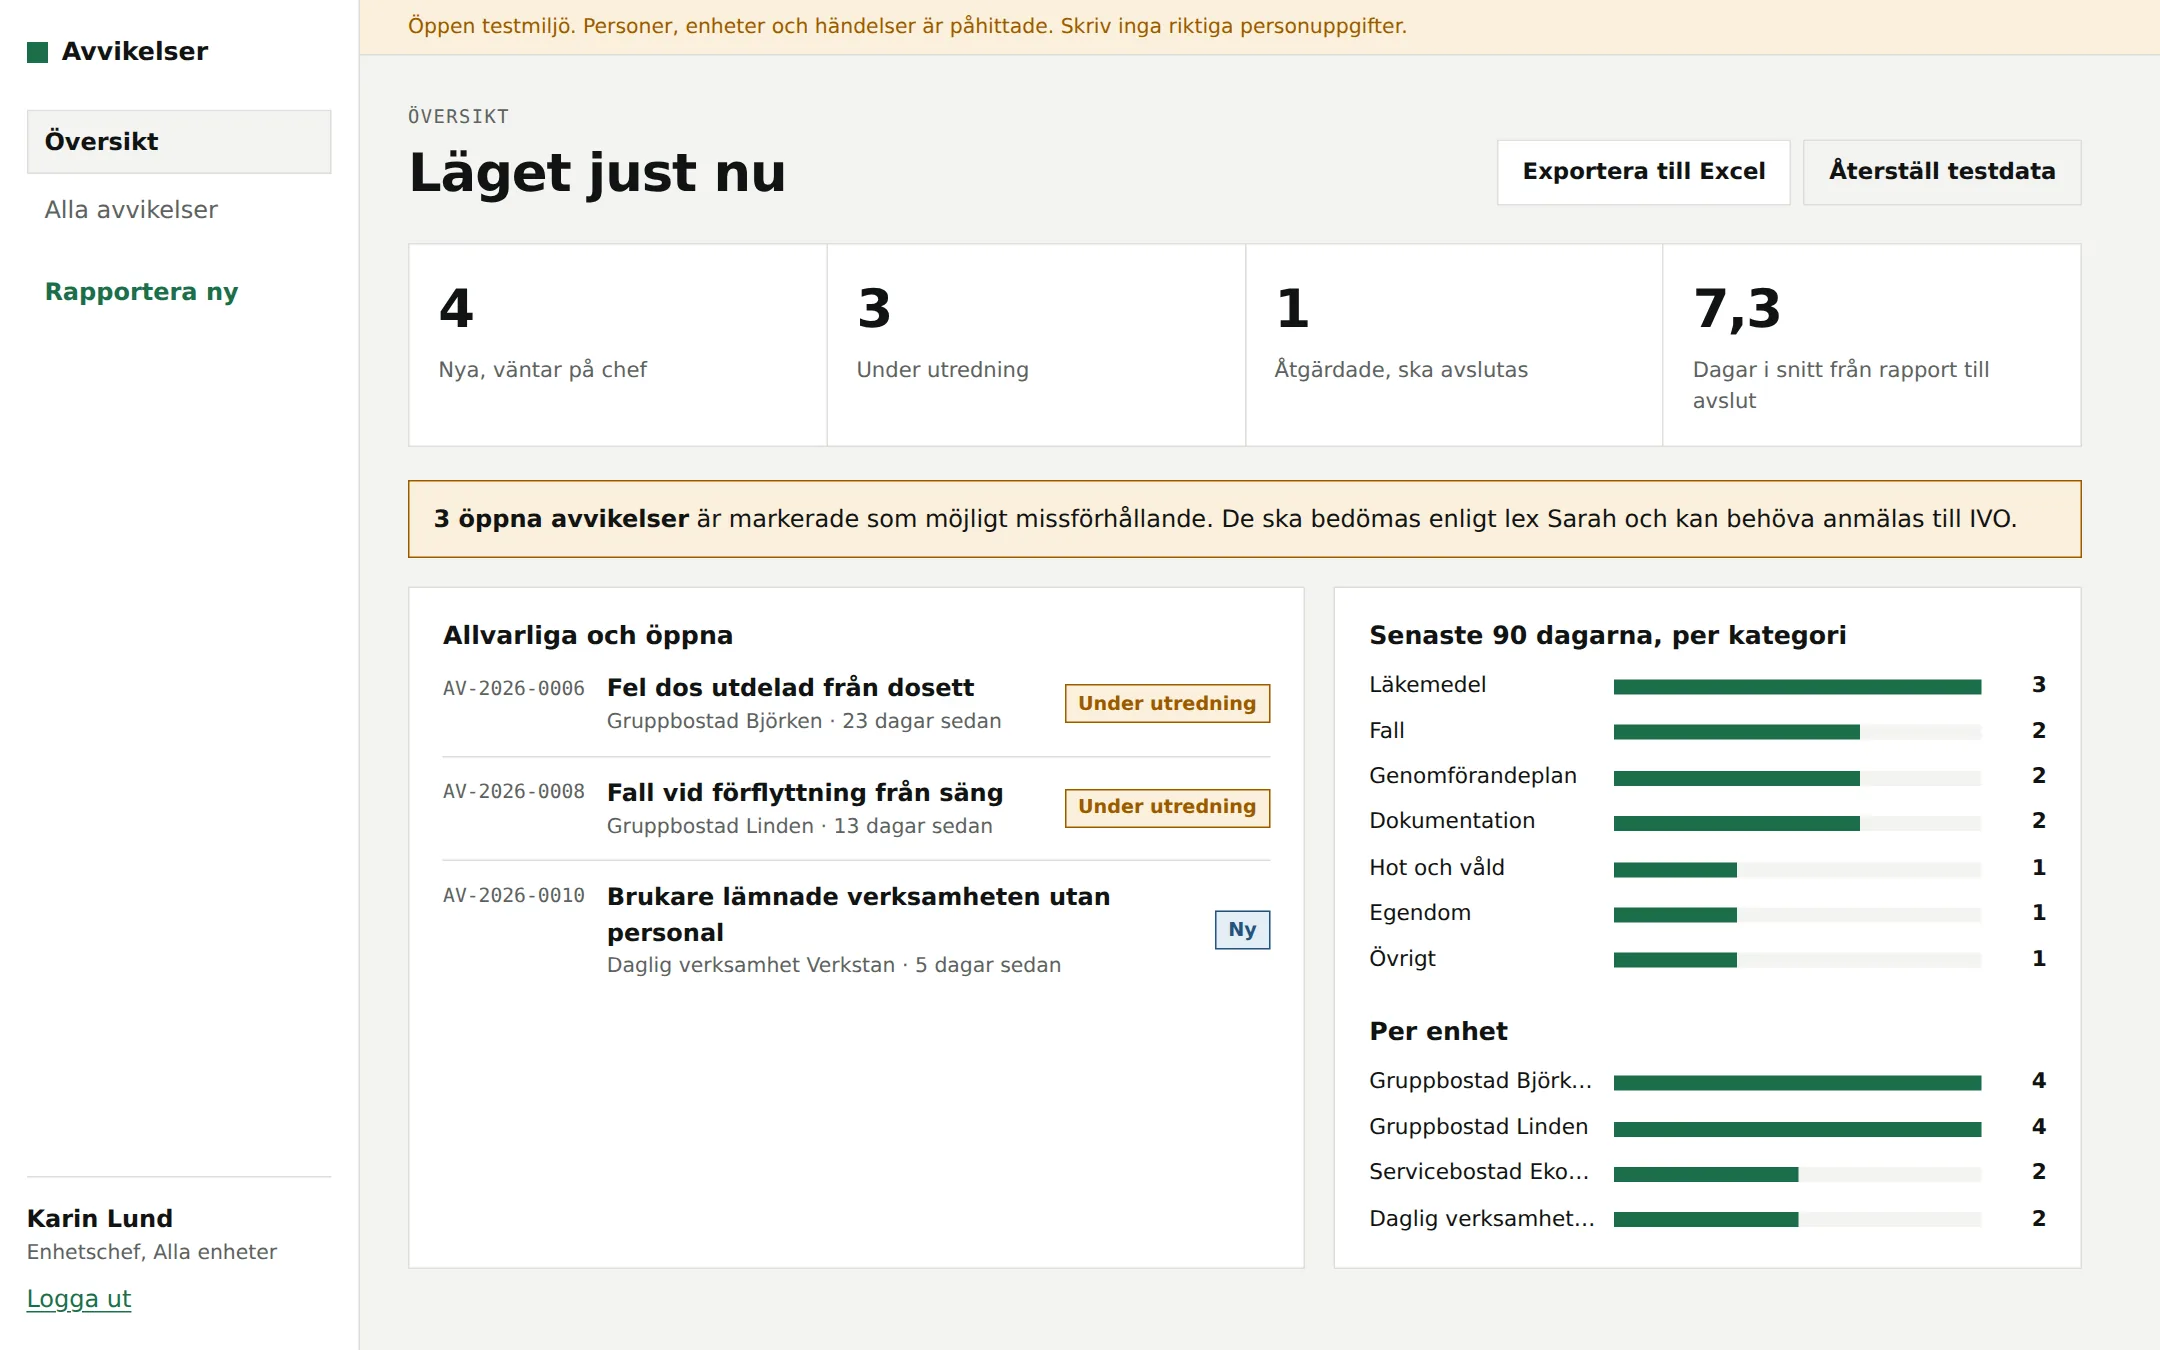The width and height of the screenshot is (2160, 1350).
Task: Click the Öppen testmiljö notice text
Action: 907,26
